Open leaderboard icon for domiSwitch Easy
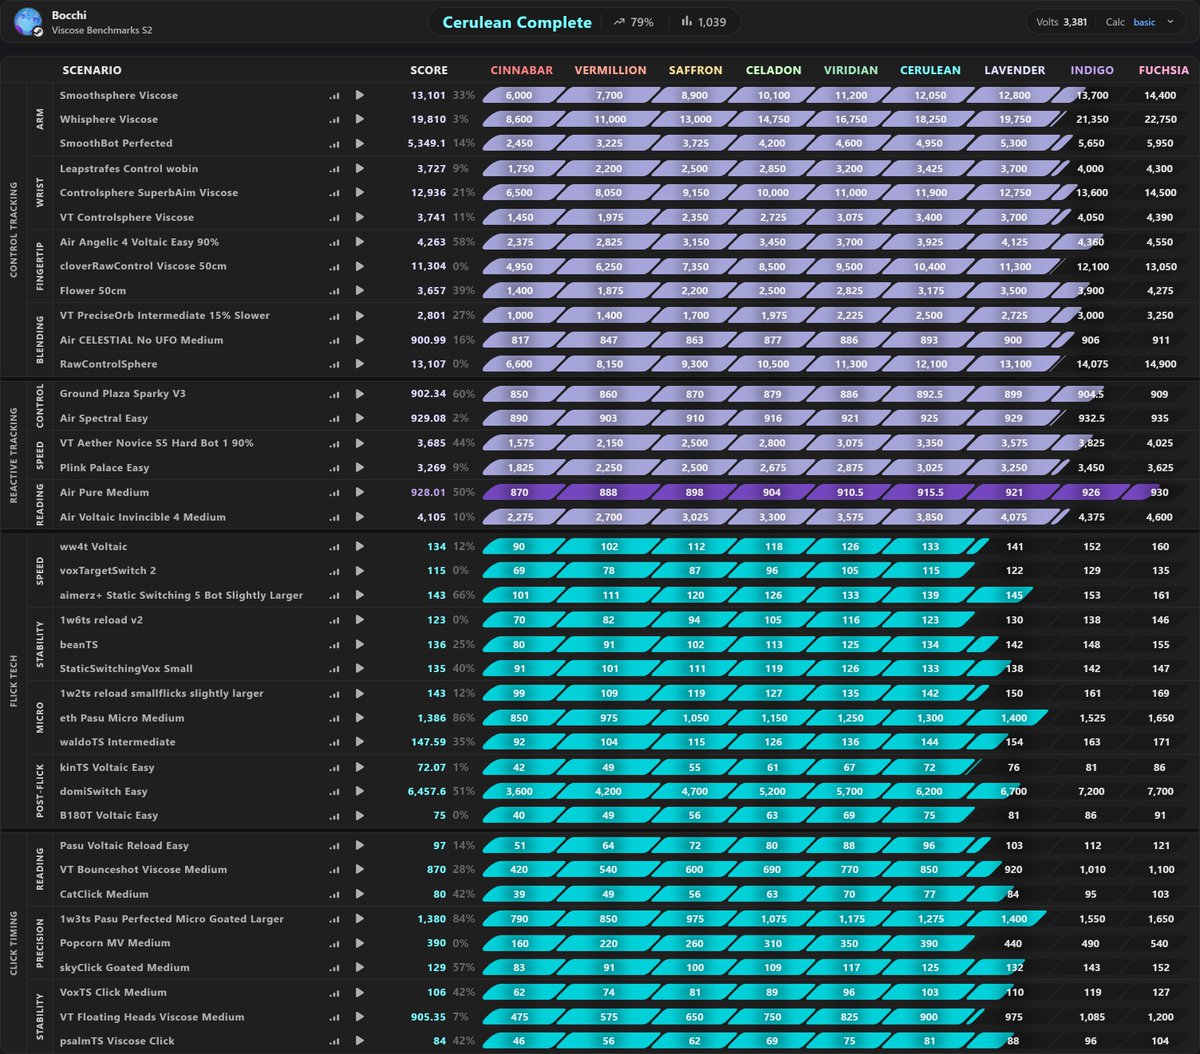Screen dimensions: 1200x1054 click(334, 792)
